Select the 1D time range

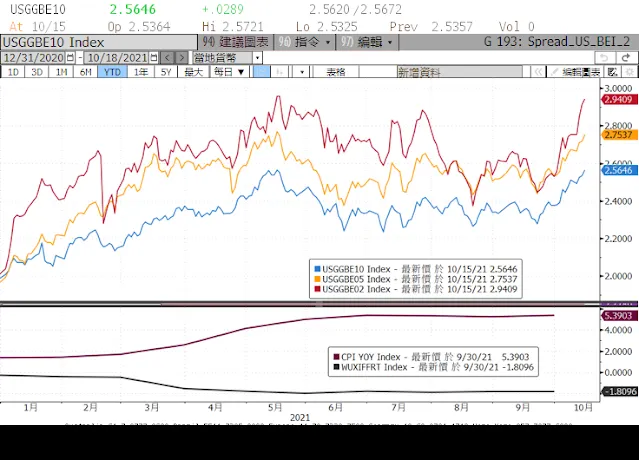(x=13, y=72)
